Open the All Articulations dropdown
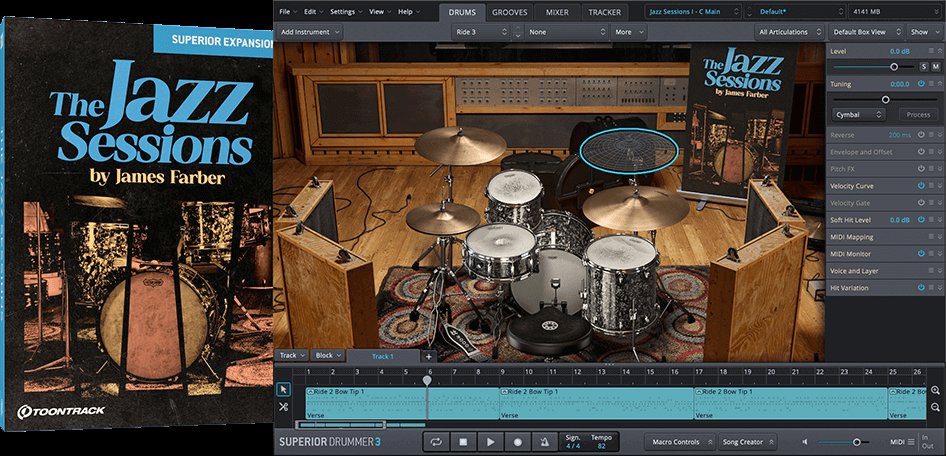This screenshot has width=946, height=456. point(788,32)
